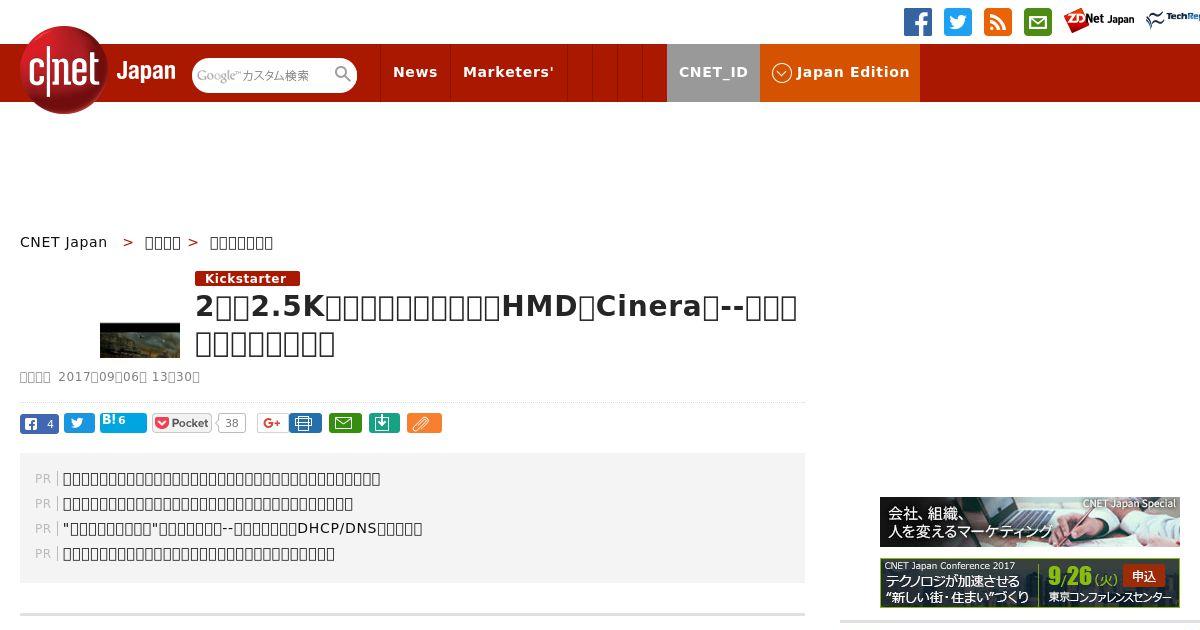Open the second PR link in the list
This screenshot has height=630, width=1200.
point(208,503)
